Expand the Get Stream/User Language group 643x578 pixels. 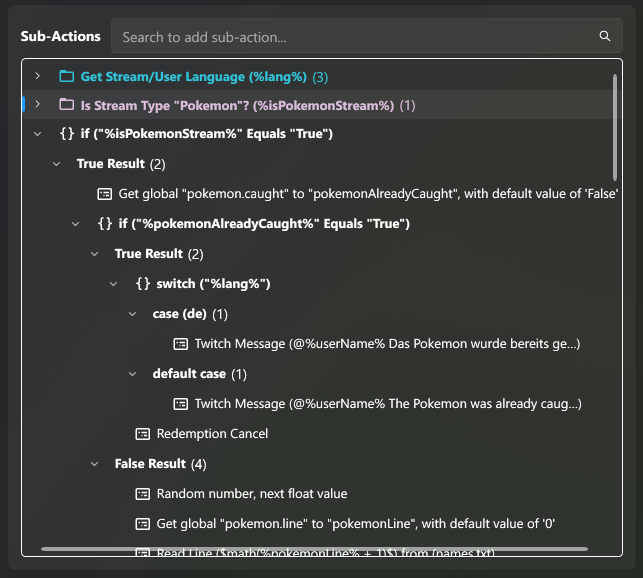tap(37, 76)
